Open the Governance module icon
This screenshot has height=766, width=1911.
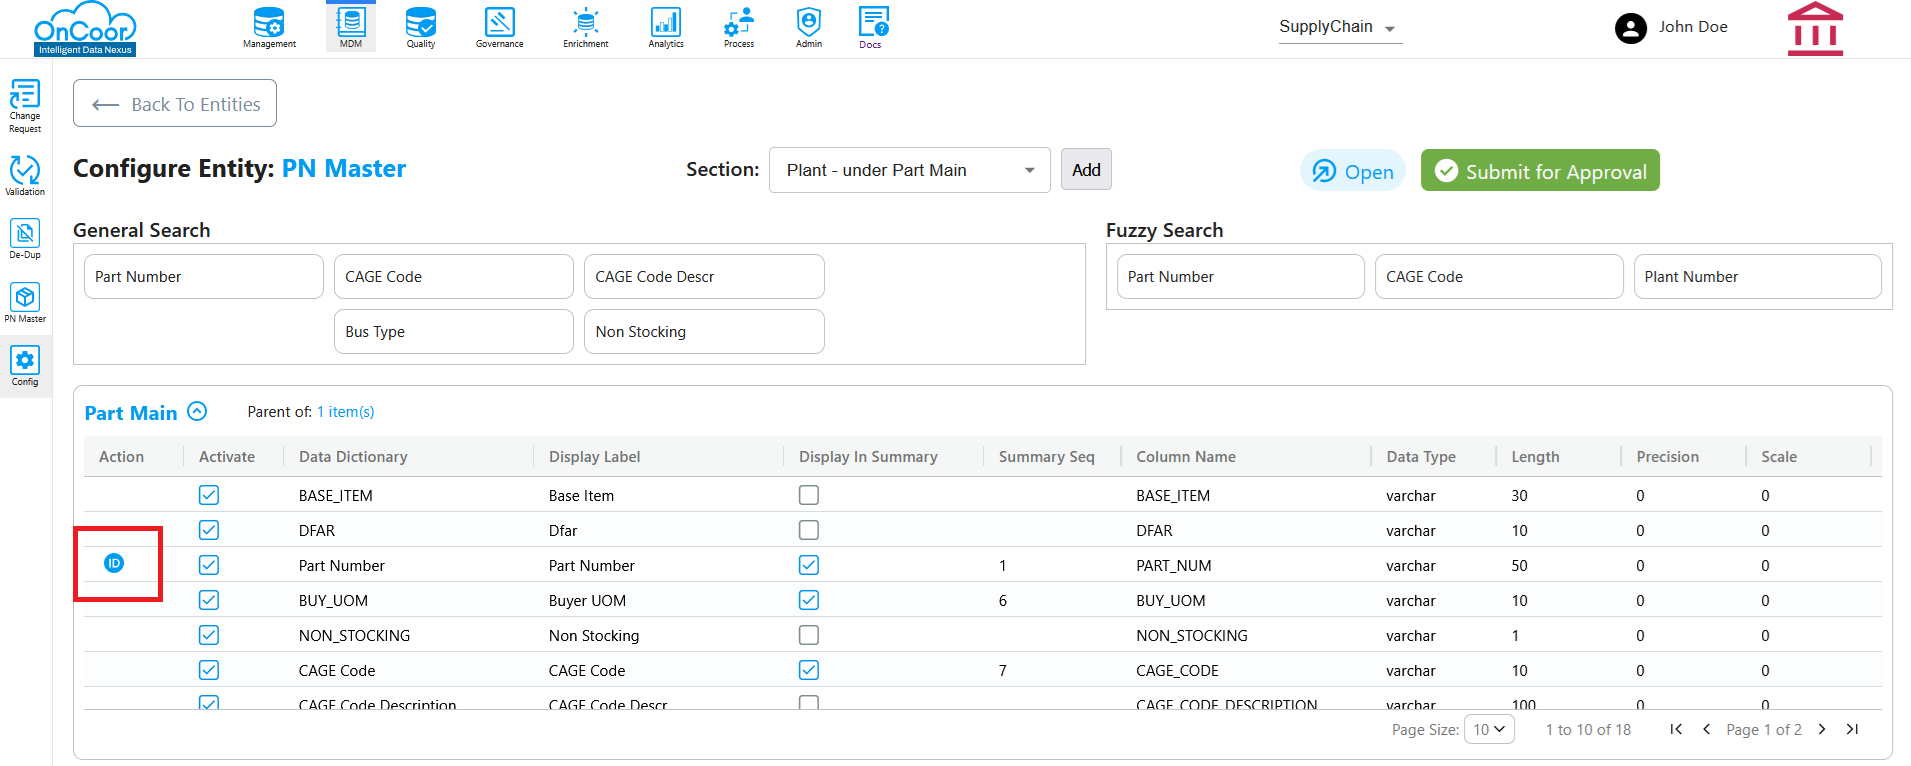click(x=499, y=27)
